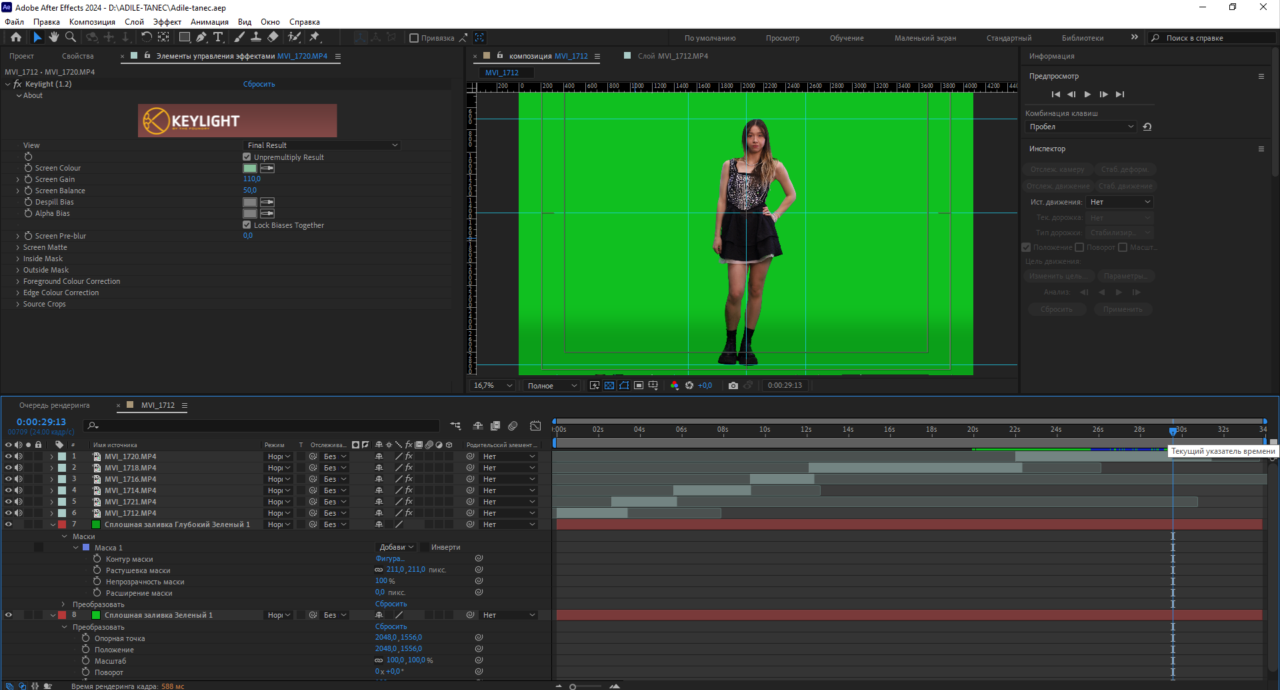
Task: Select the Selection arrow tool
Action: (x=37, y=37)
